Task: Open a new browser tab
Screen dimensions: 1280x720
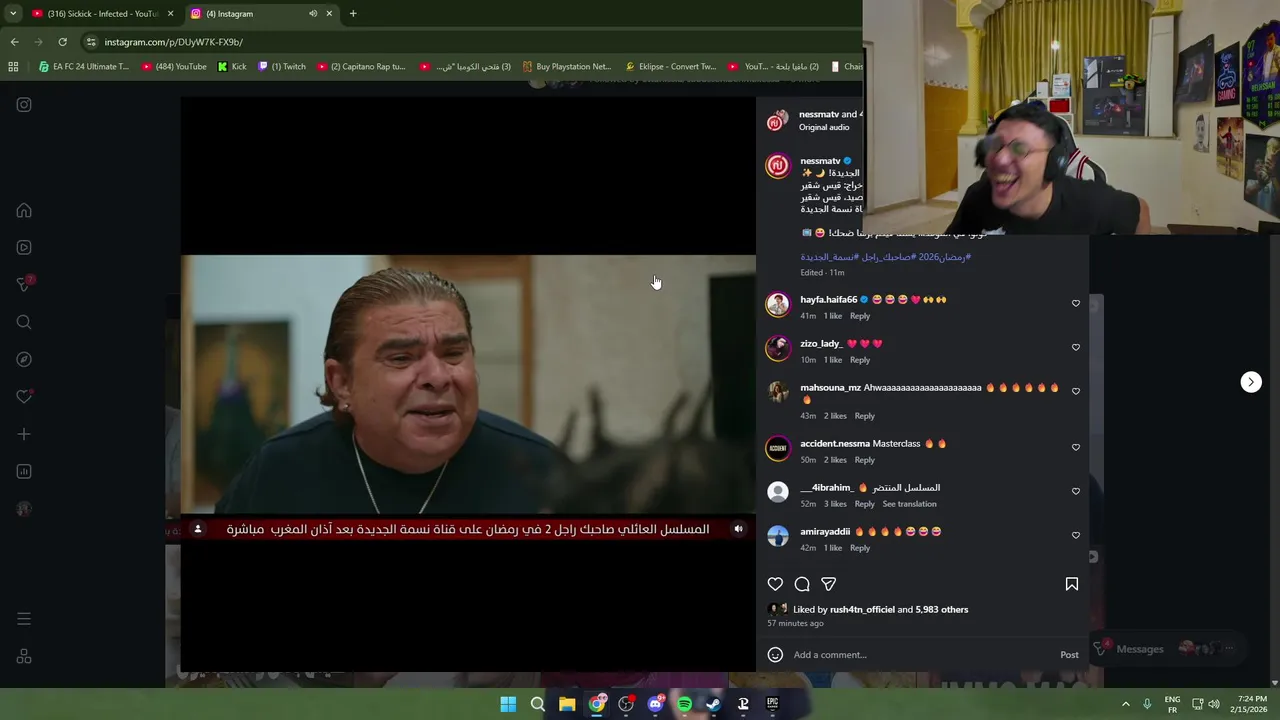Action: pos(353,14)
